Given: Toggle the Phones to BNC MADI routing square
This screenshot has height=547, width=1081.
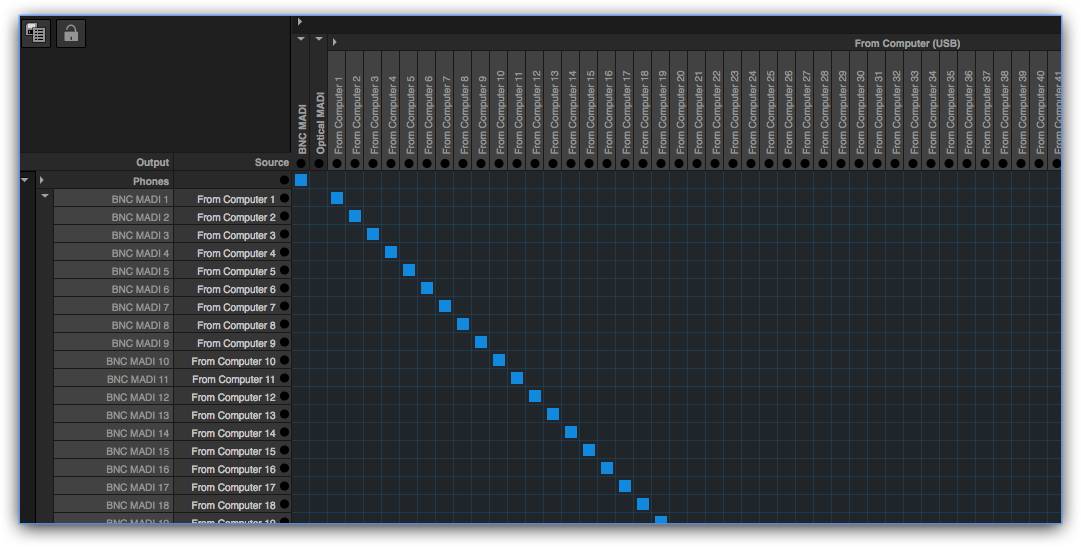Looking at the screenshot, I should [x=301, y=180].
